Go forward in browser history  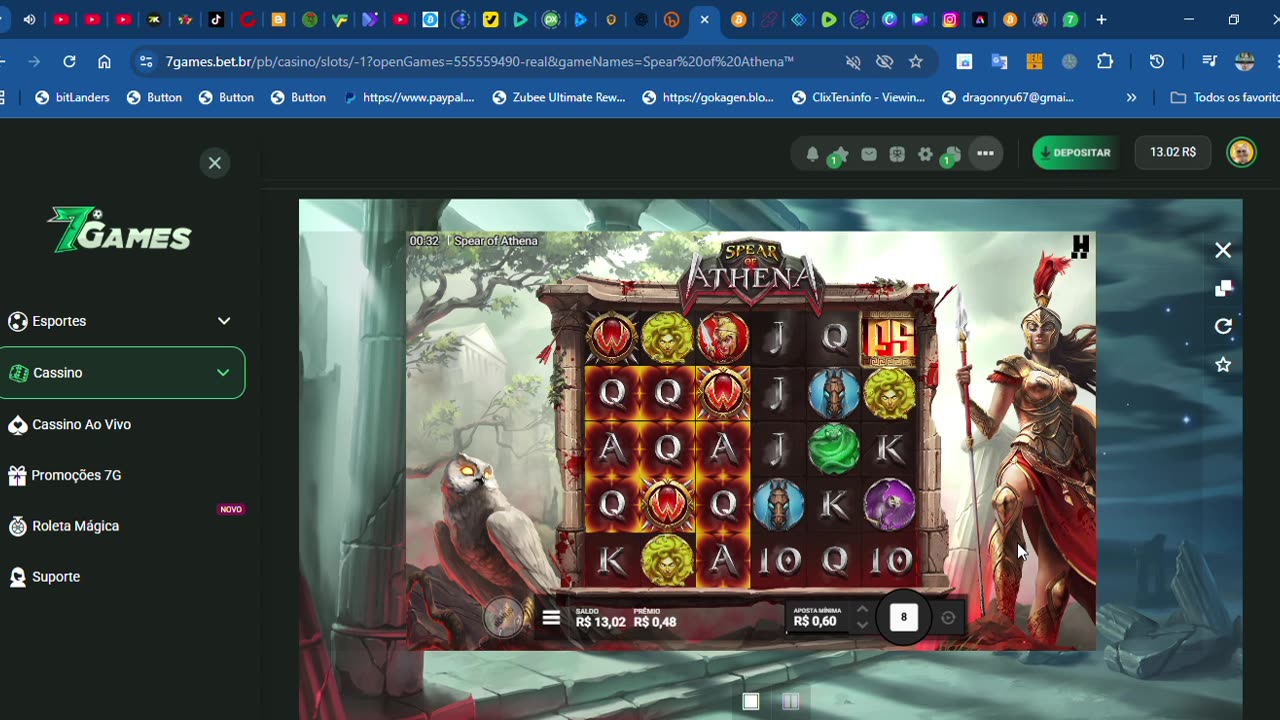34,61
